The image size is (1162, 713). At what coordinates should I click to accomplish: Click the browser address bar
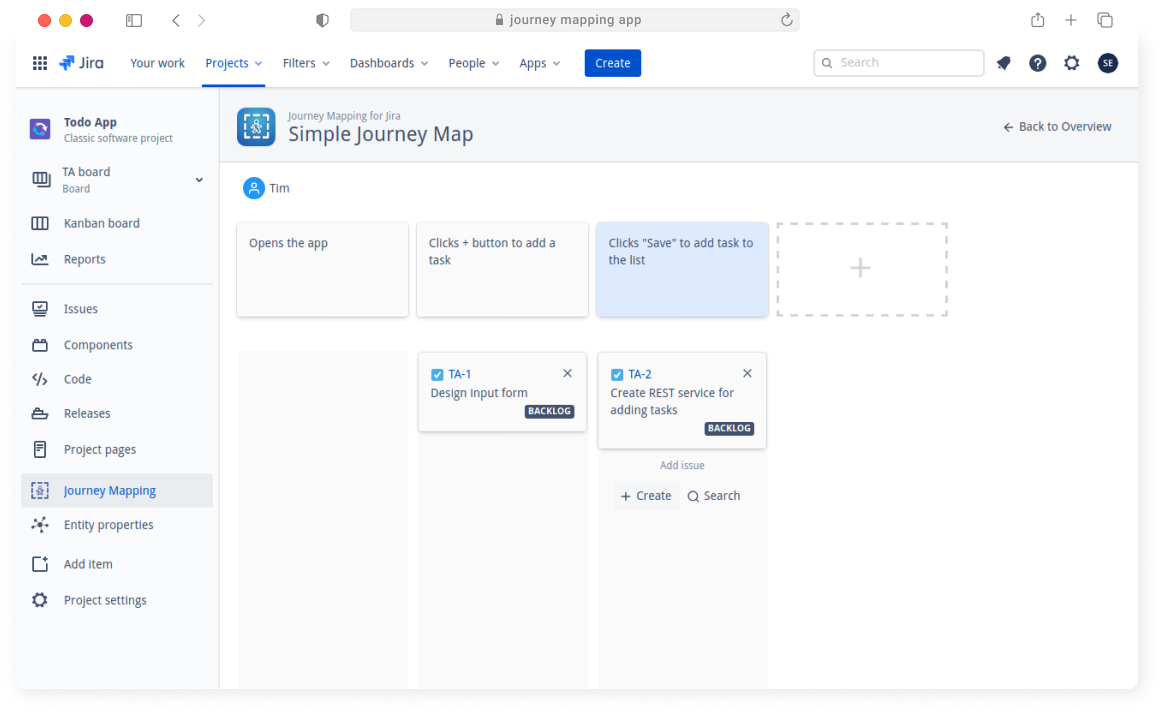tap(575, 20)
